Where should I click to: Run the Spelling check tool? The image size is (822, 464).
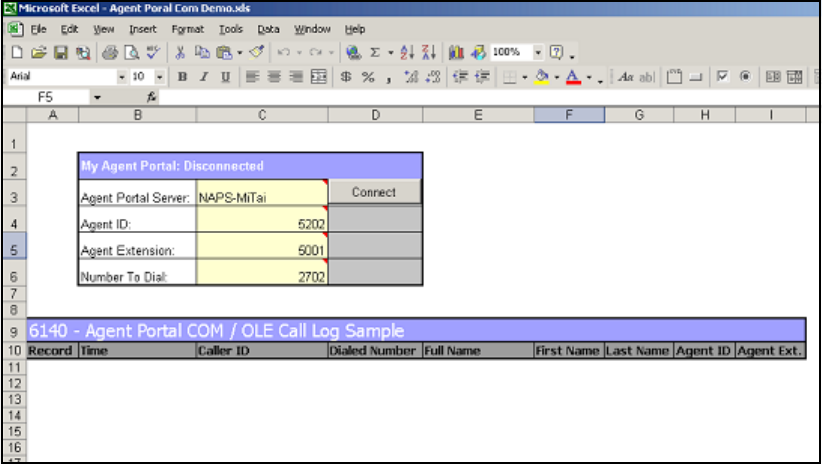[x=153, y=52]
